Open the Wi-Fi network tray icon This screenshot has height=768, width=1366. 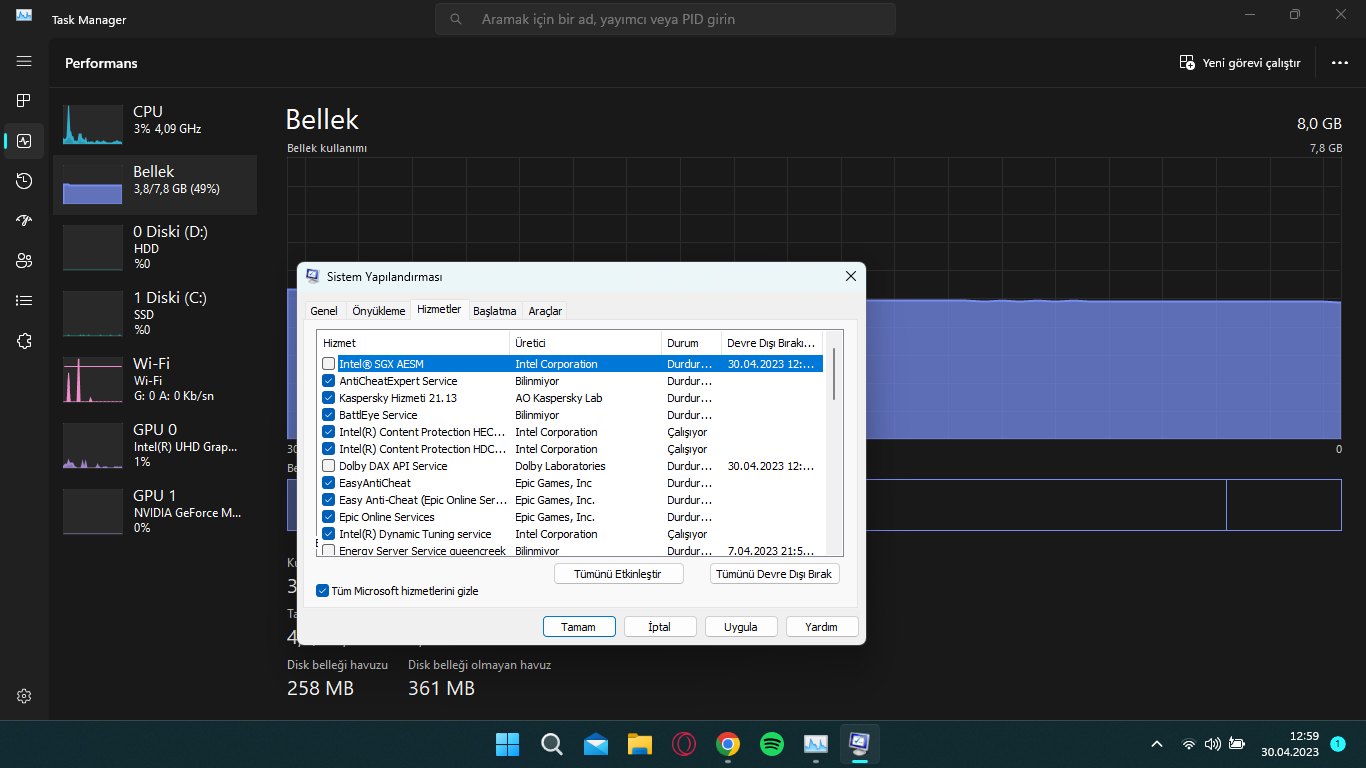1189,744
